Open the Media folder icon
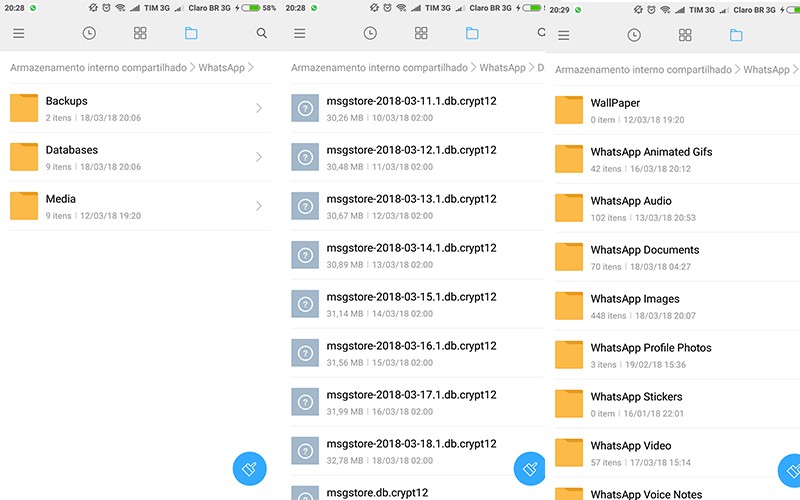 click(24, 206)
